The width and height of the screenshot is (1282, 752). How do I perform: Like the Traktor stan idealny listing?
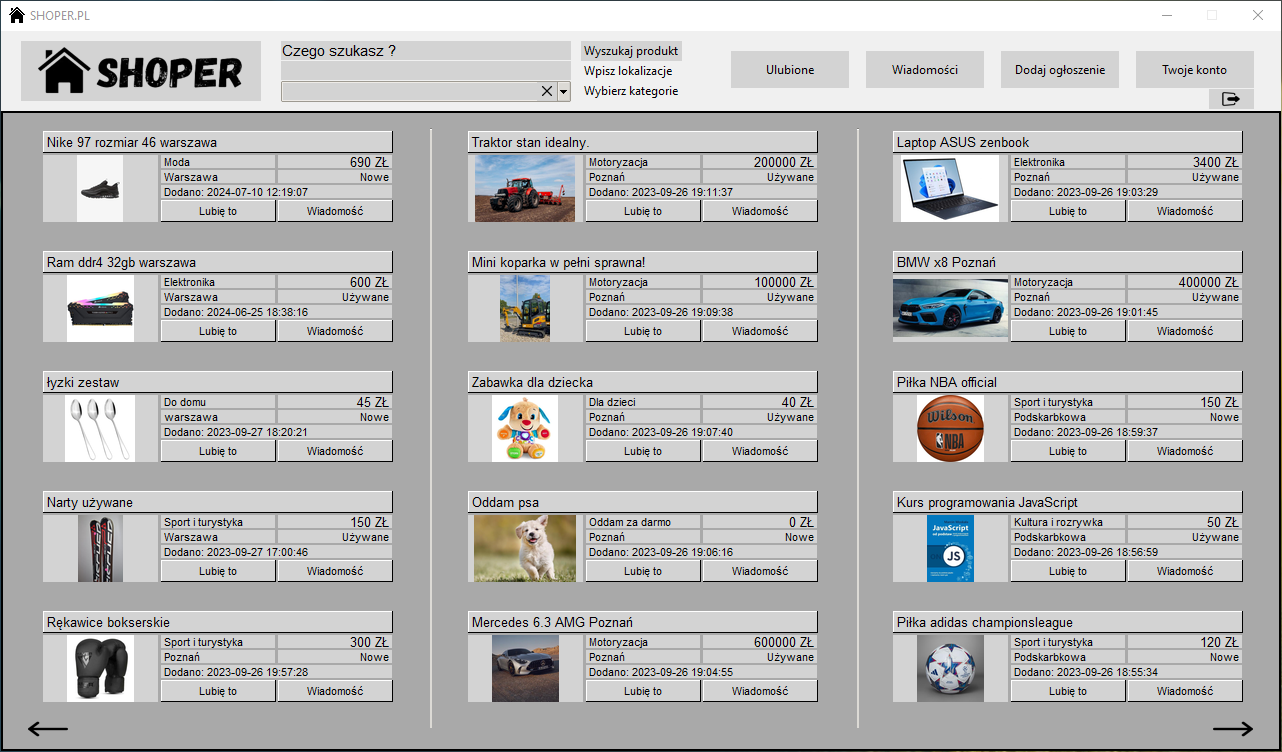pyautogui.click(x=642, y=210)
